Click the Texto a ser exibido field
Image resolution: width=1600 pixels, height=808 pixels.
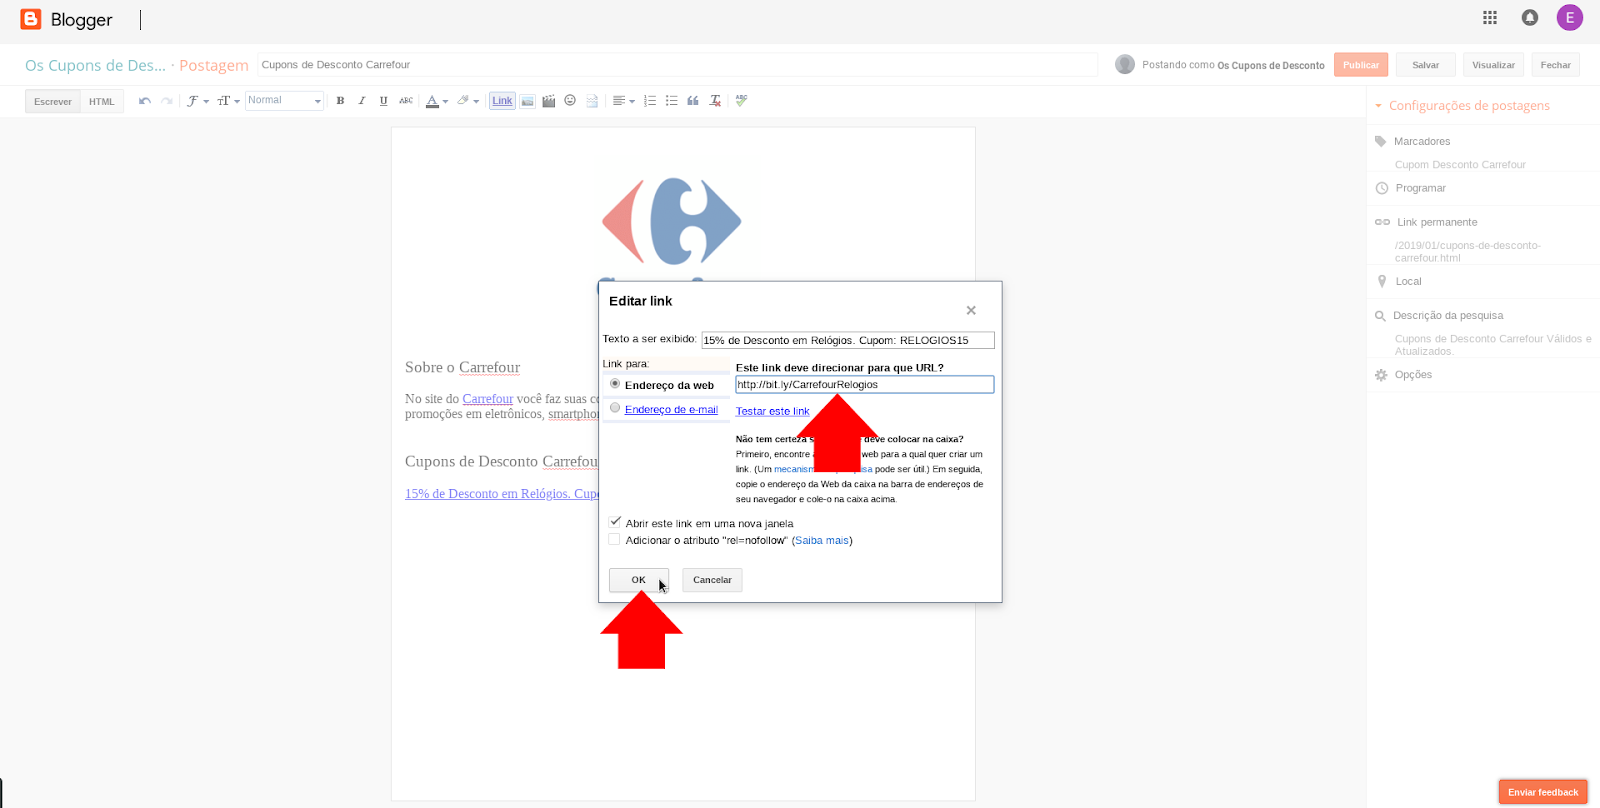848,340
